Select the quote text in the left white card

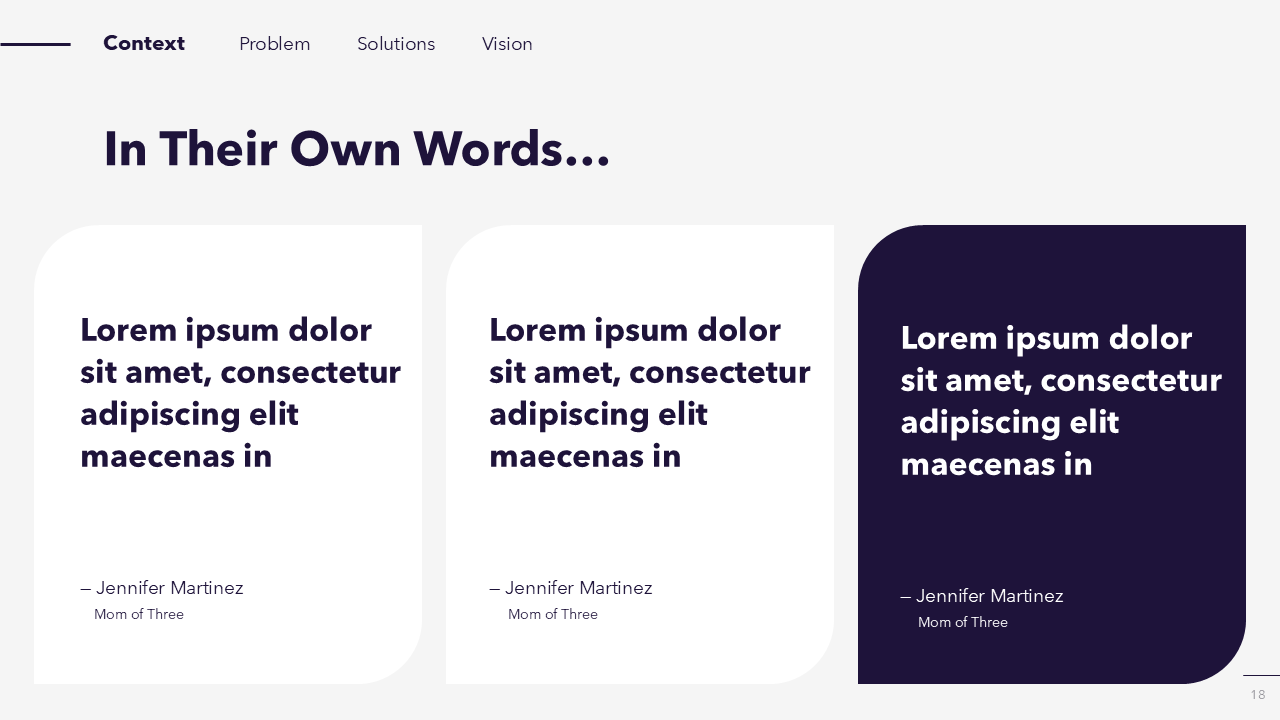pyautogui.click(x=240, y=392)
